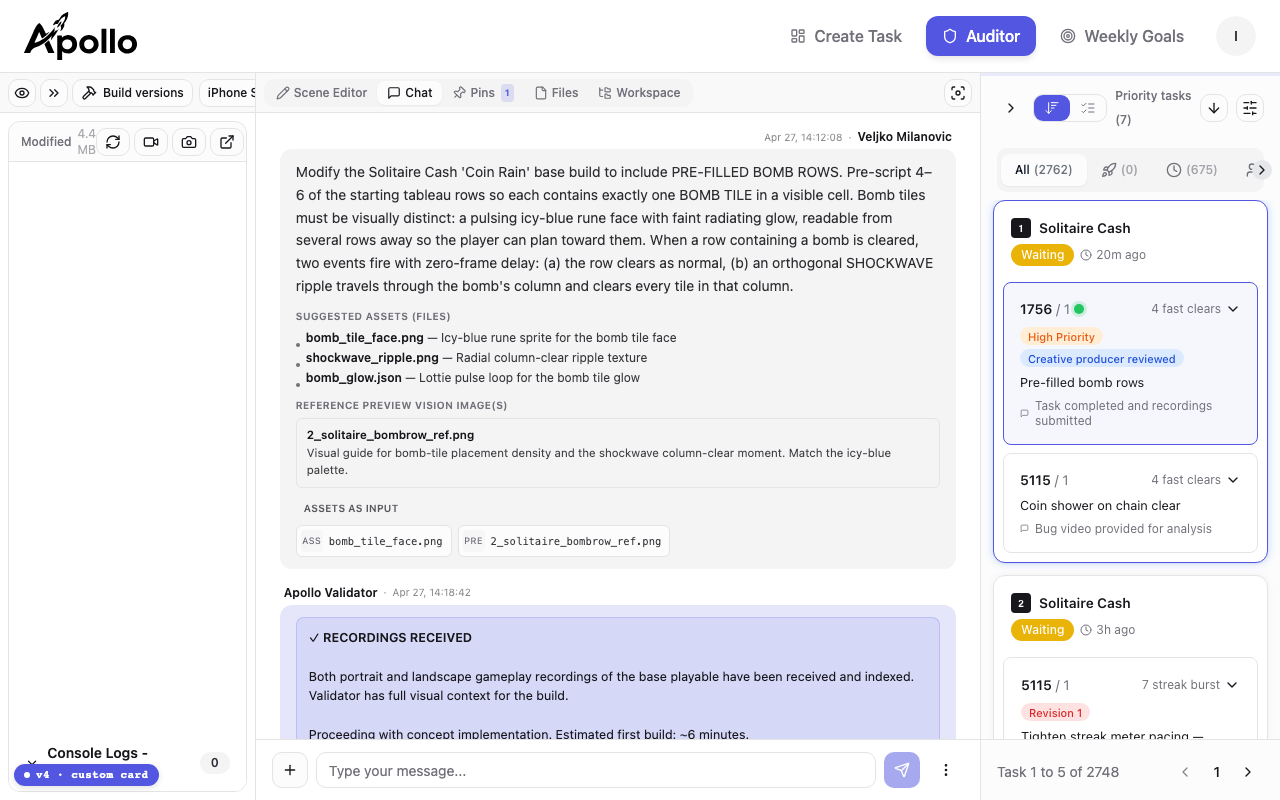Select the rocket (0) filter tab
Viewport: 1280px width, 800px height.
point(1120,170)
